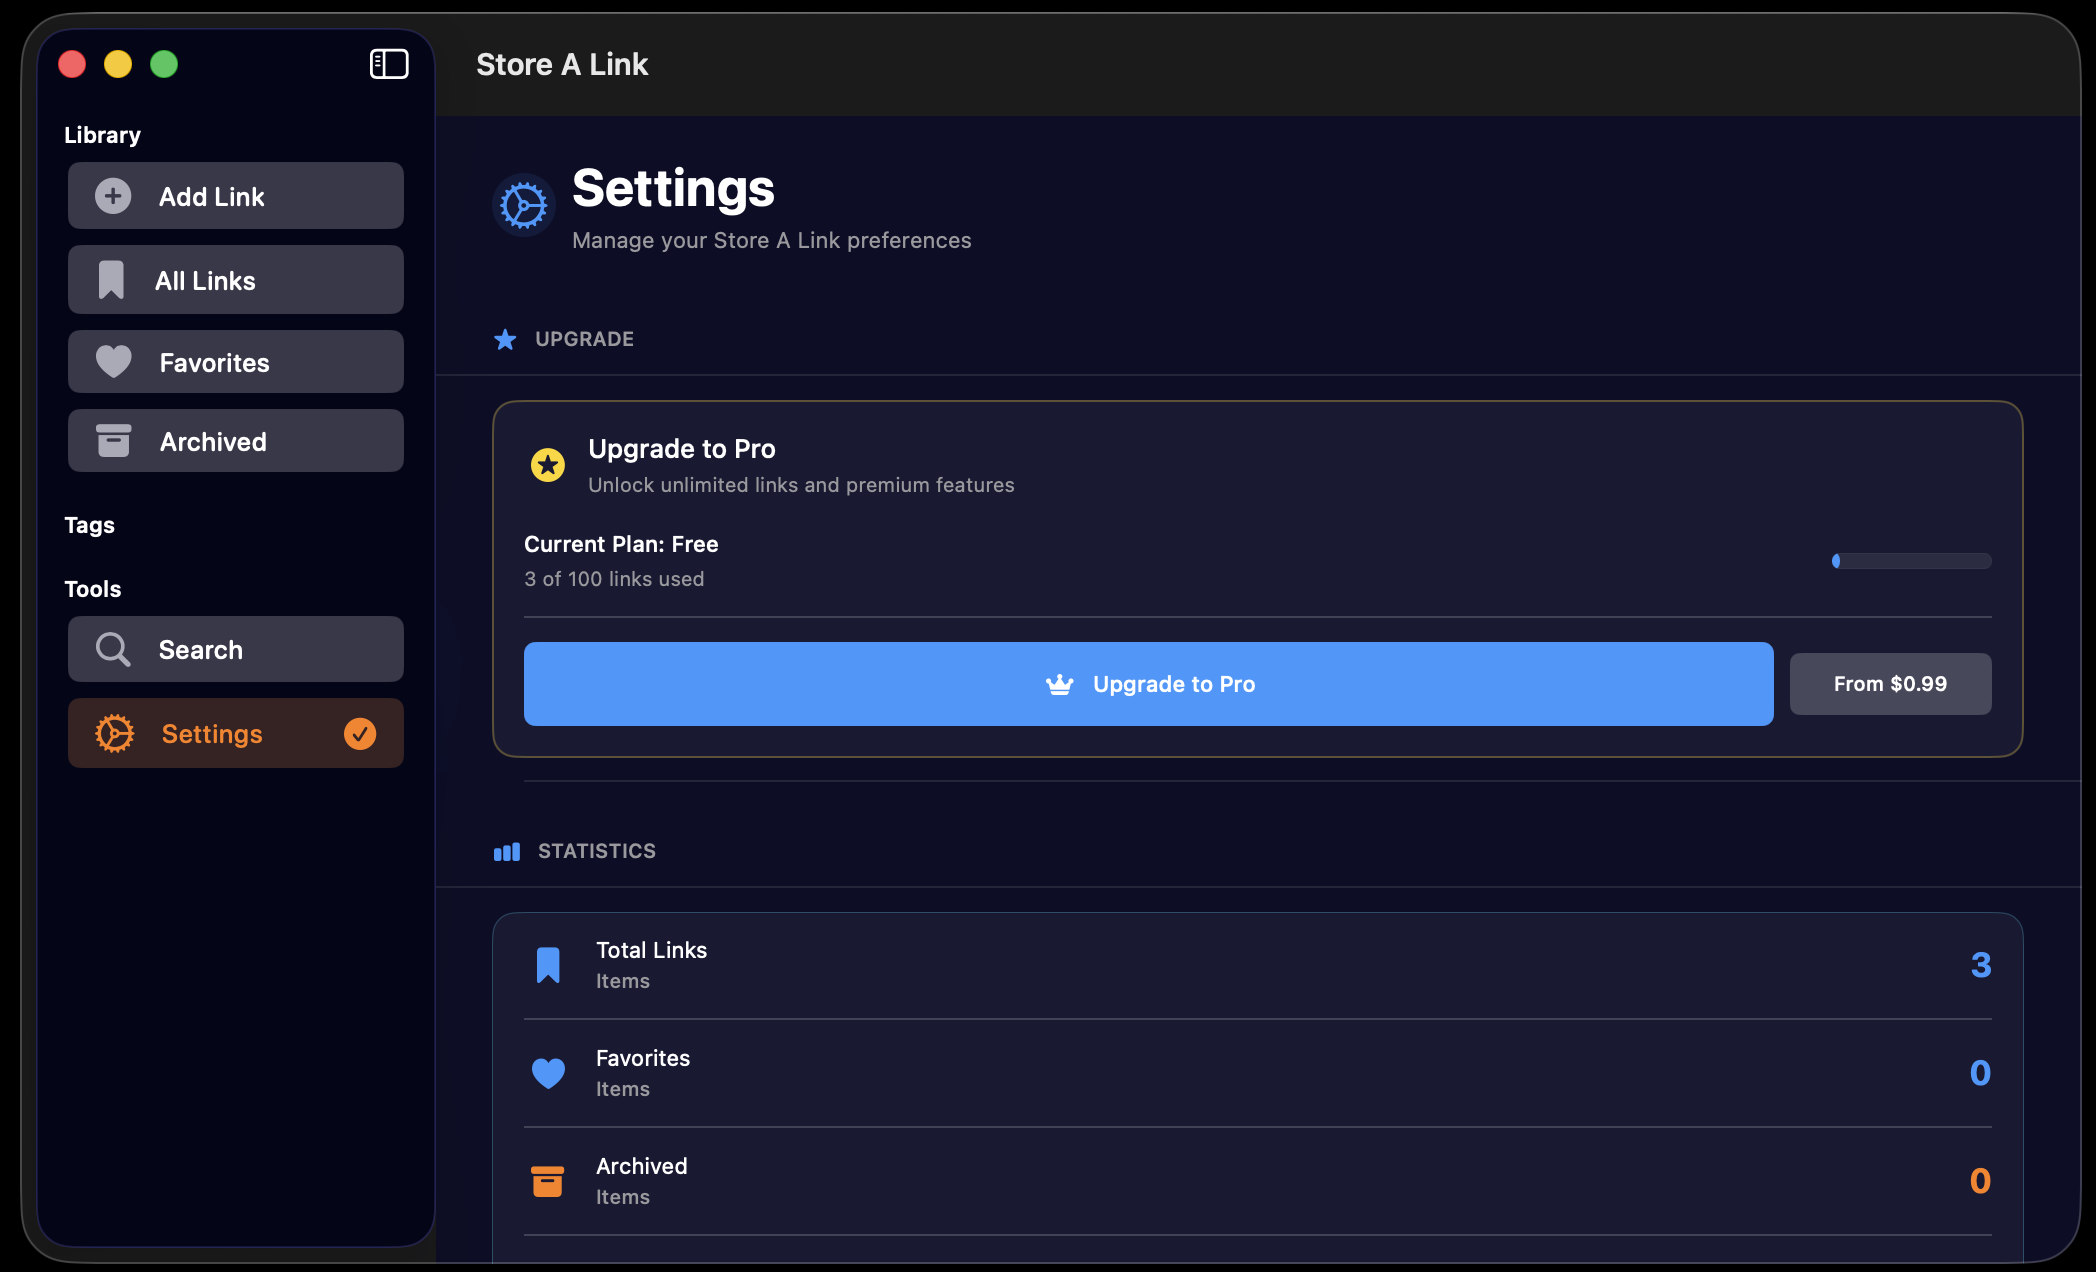2096x1272 pixels.
Task: Click the STATISTICS section label
Action: coord(597,851)
